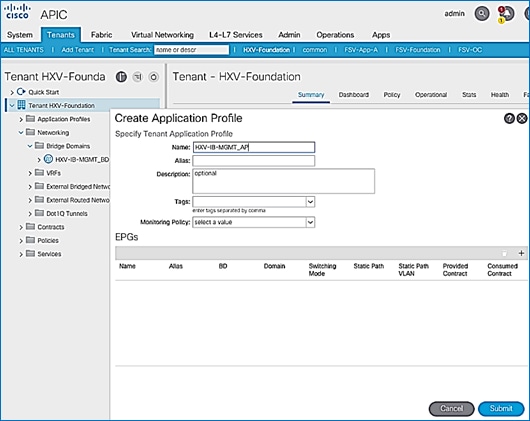Image resolution: width=530 pixels, height=421 pixels.
Task: Expand the Policies node
Action: coord(21,241)
